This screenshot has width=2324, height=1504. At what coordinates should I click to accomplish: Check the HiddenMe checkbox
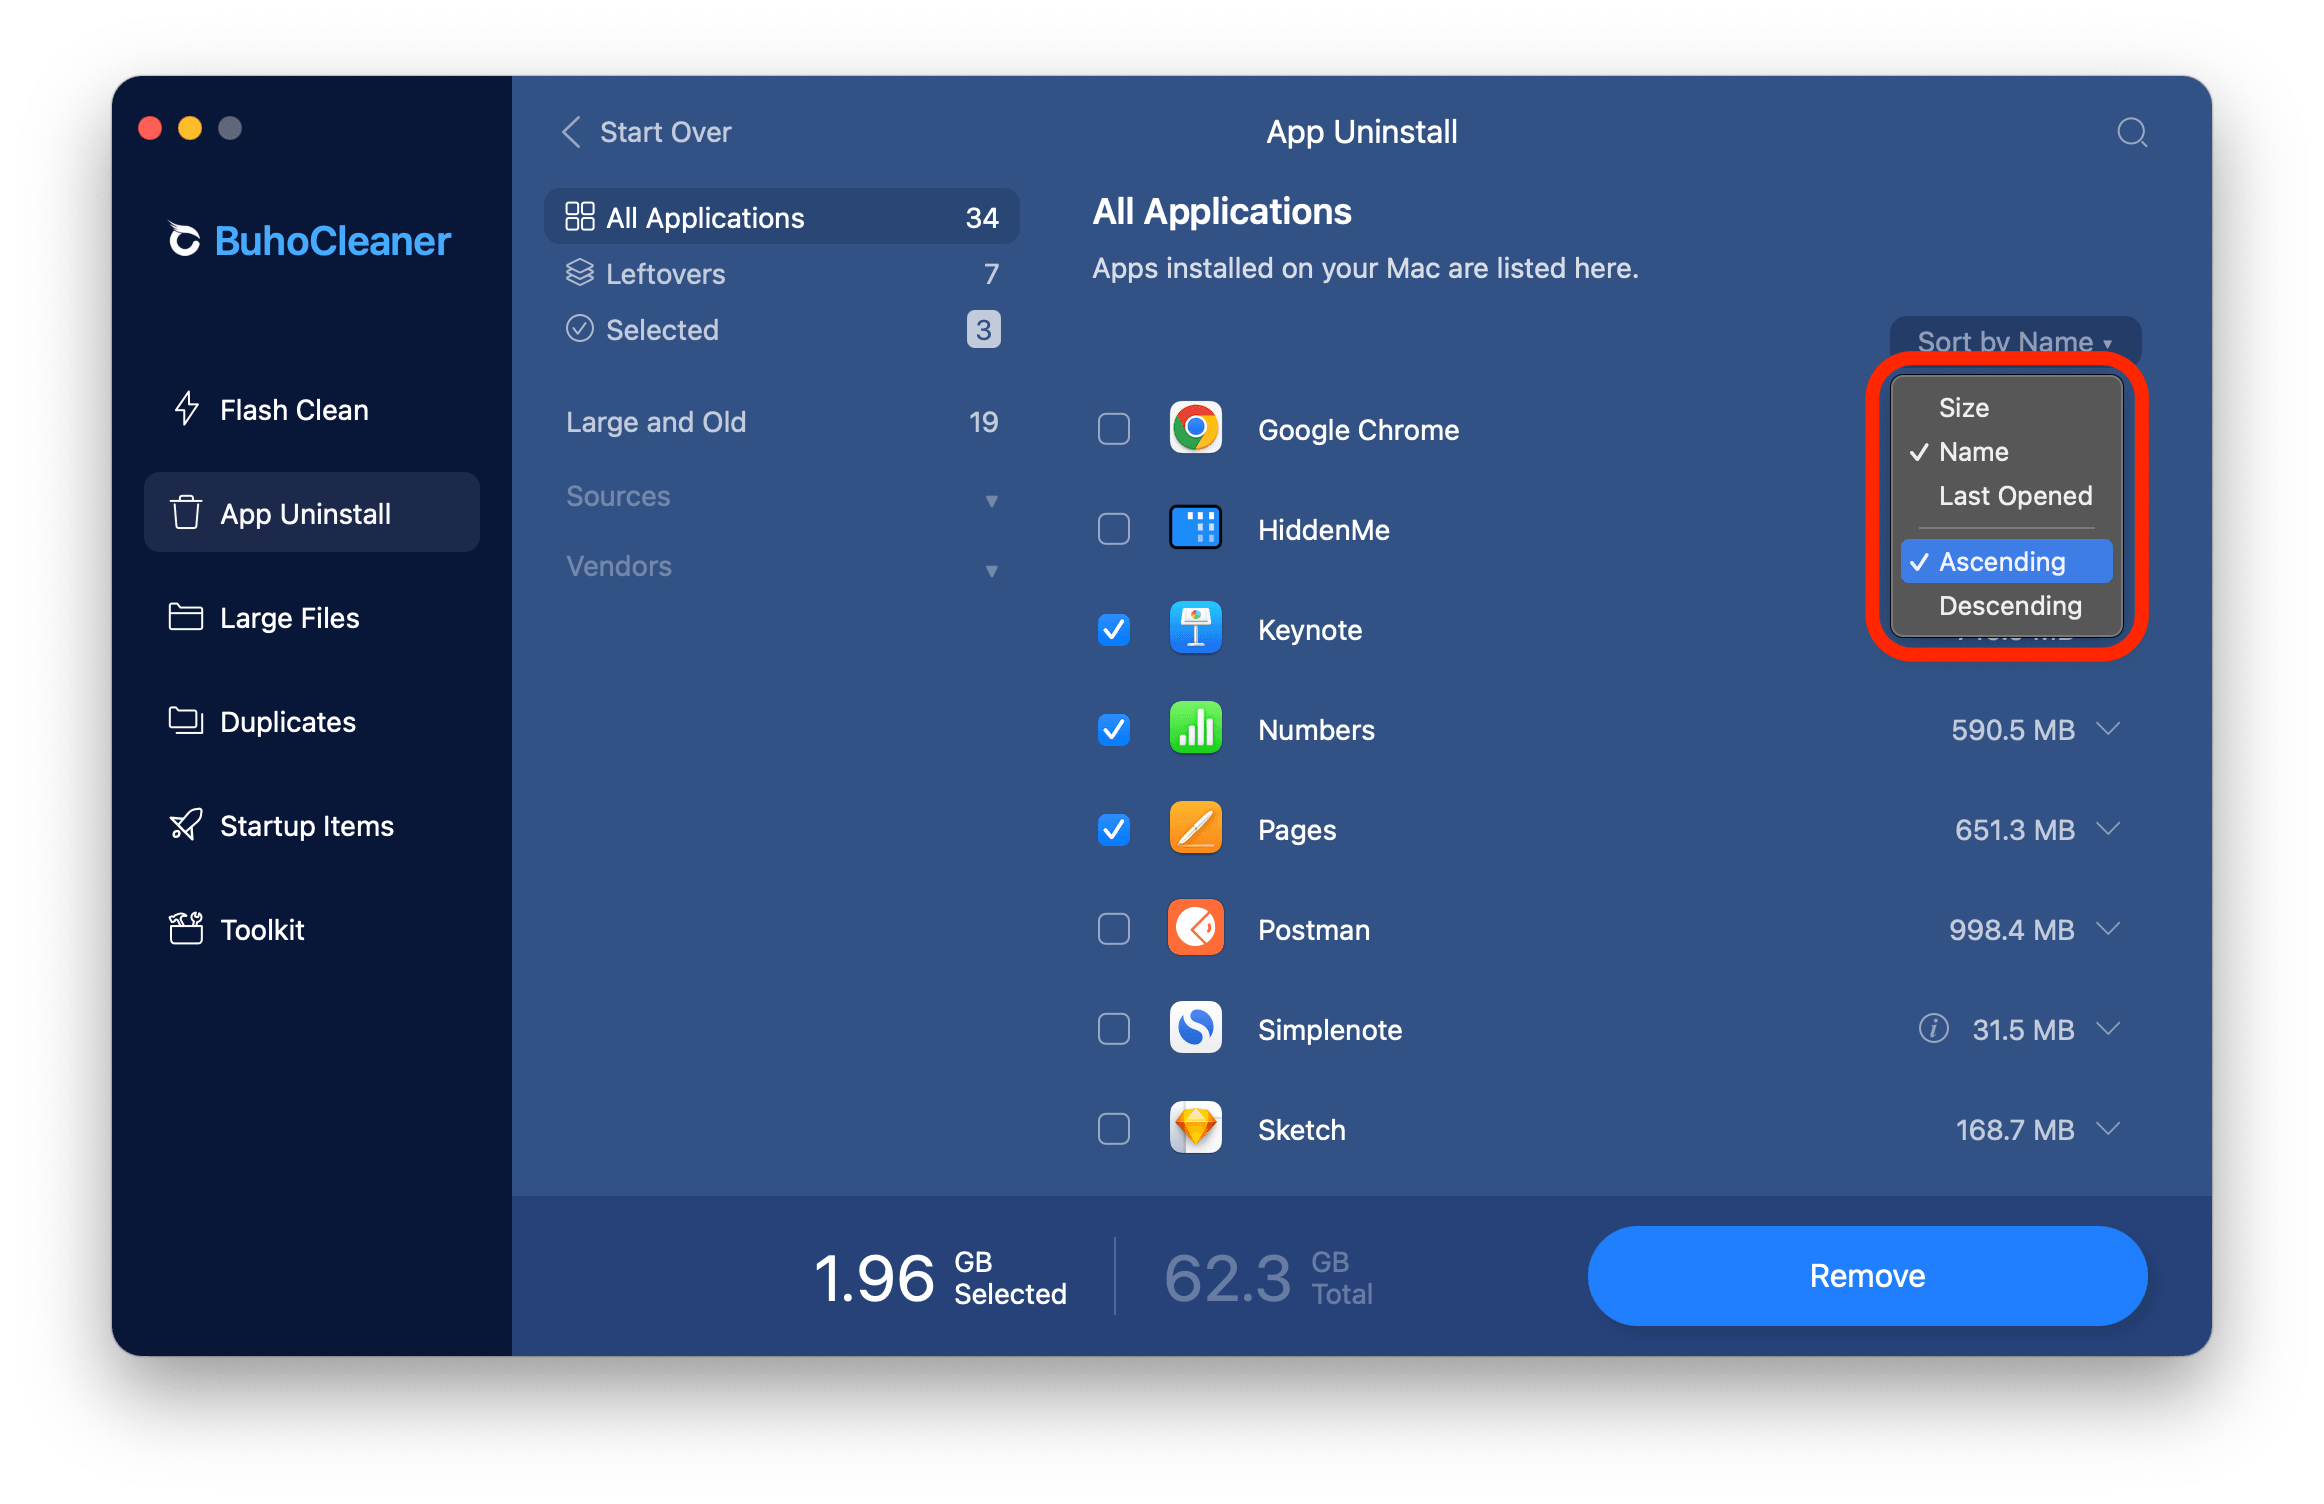click(1114, 529)
